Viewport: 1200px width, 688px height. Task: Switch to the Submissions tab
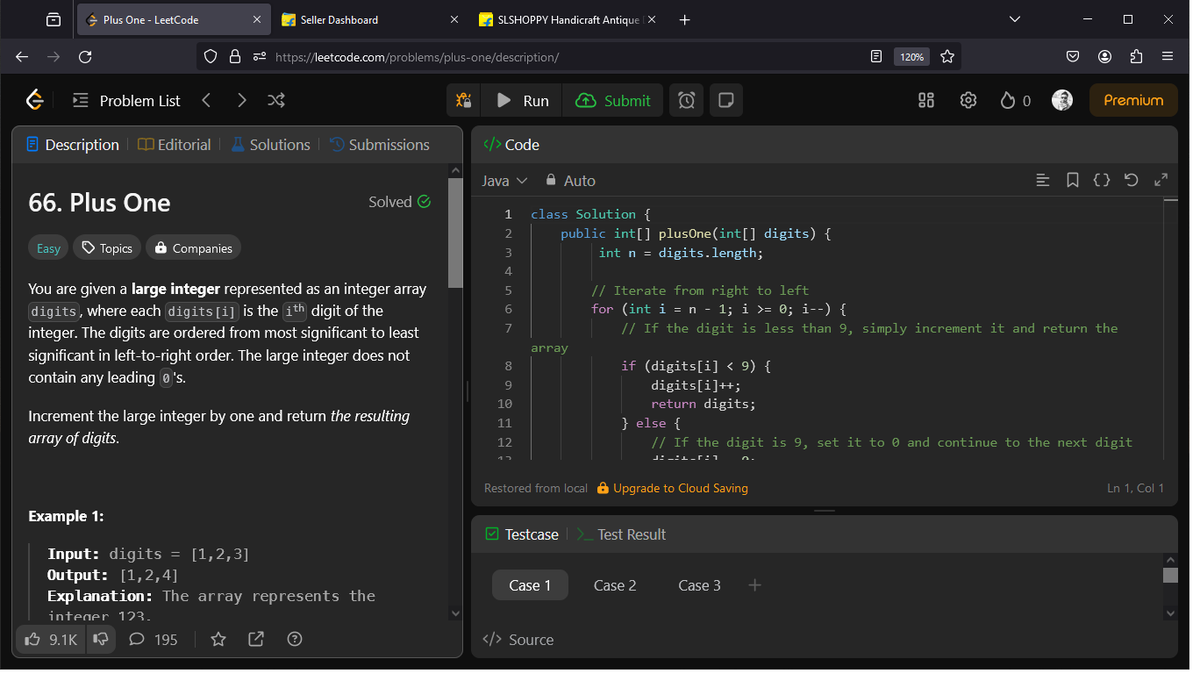point(379,145)
